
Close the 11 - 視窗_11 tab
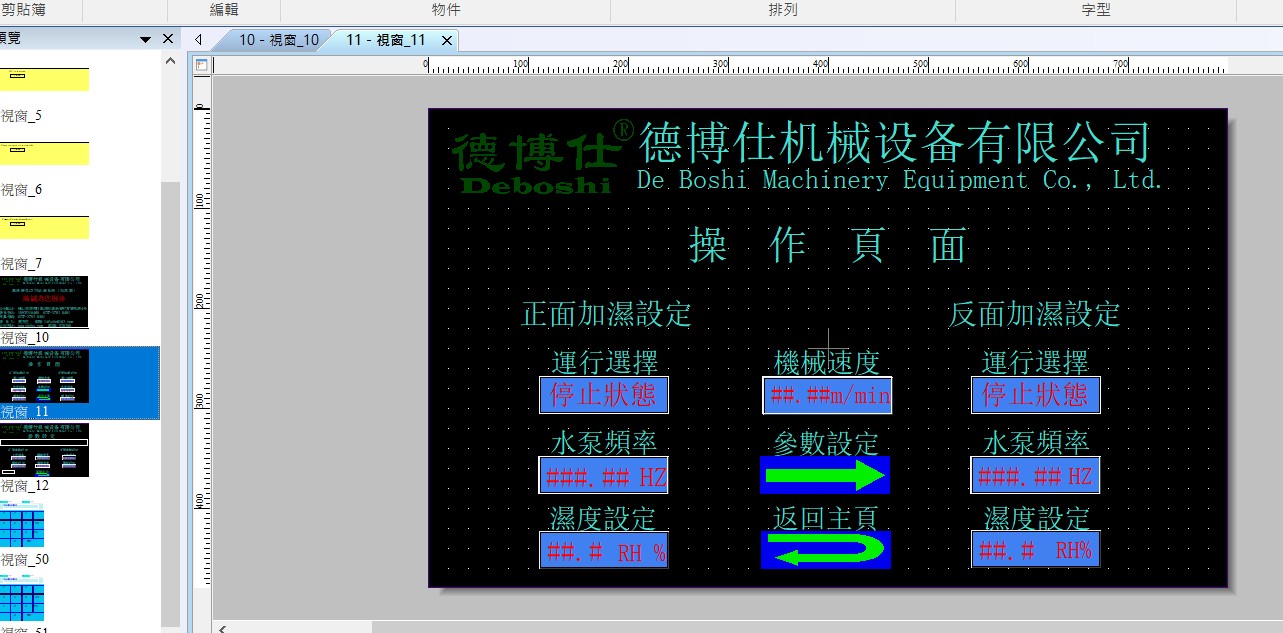447,41
